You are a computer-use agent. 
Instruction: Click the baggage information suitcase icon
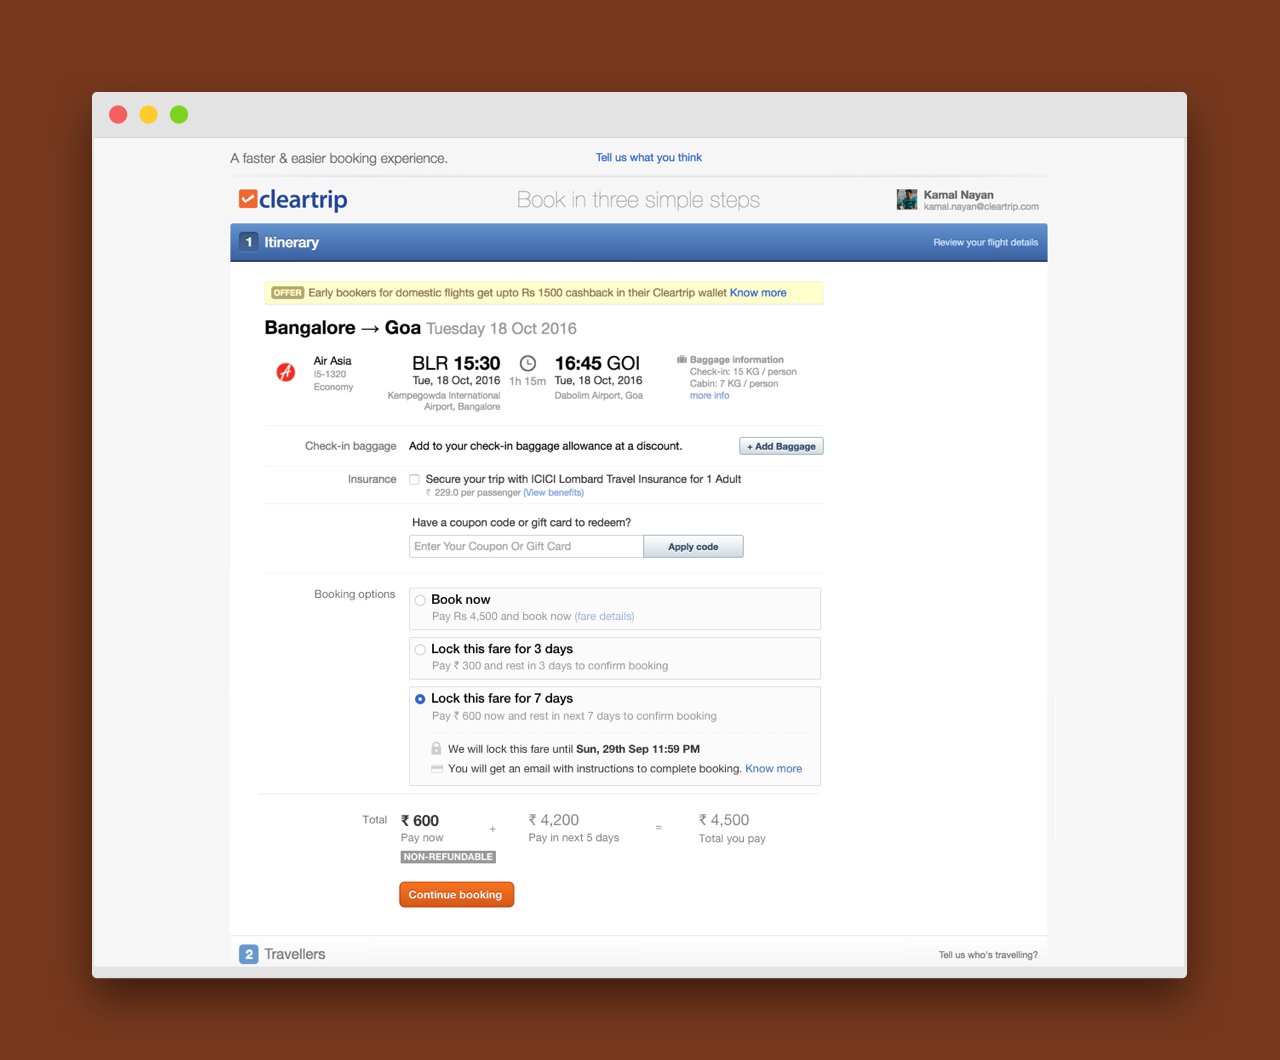coord(682,359)
